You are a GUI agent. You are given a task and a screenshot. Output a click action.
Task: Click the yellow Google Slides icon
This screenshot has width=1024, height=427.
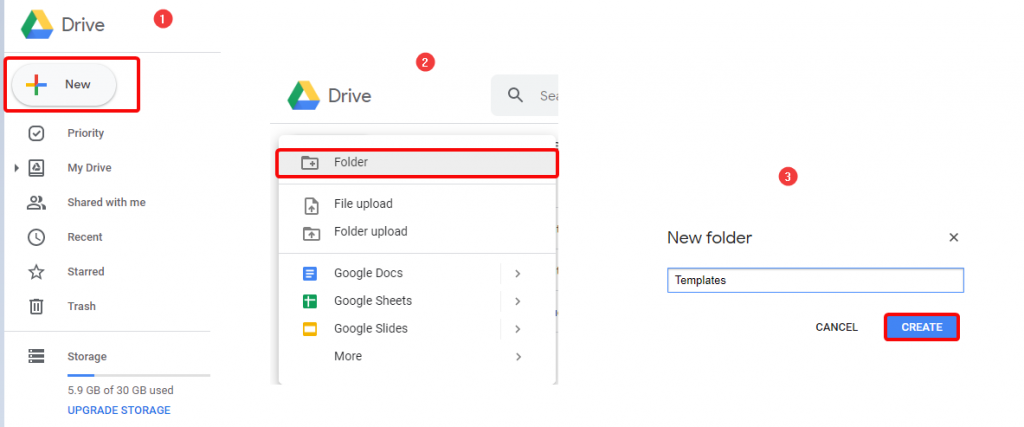(x=310, y=329)
